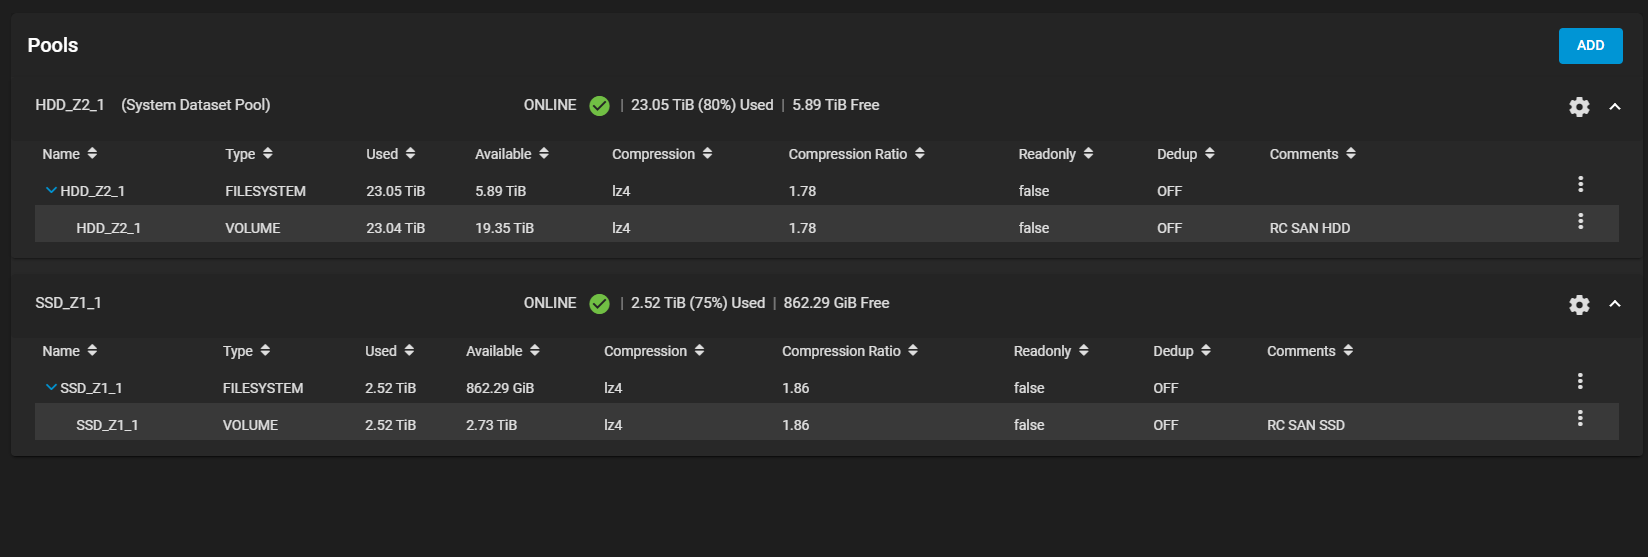Open actions menu for SSD_Z1_1 volume row
This screenshot has height=557, width=1648.
click(1580, 418)
